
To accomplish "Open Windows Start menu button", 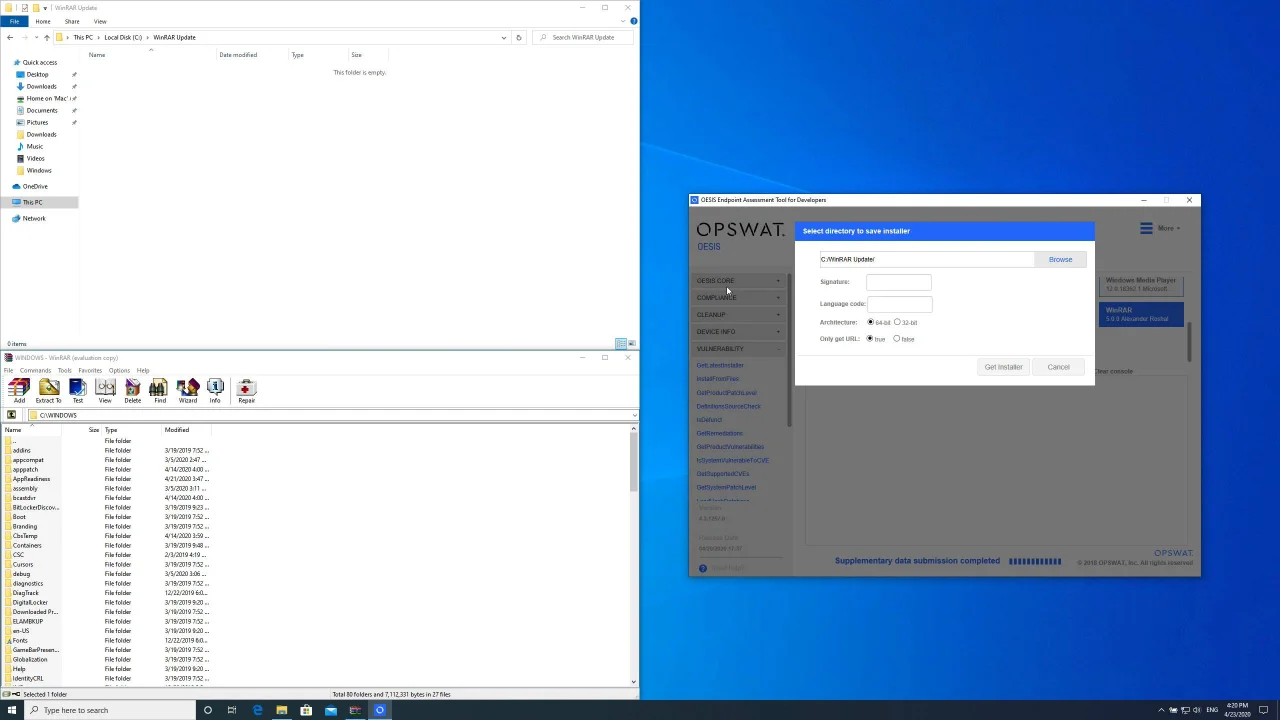I will 12,710.
